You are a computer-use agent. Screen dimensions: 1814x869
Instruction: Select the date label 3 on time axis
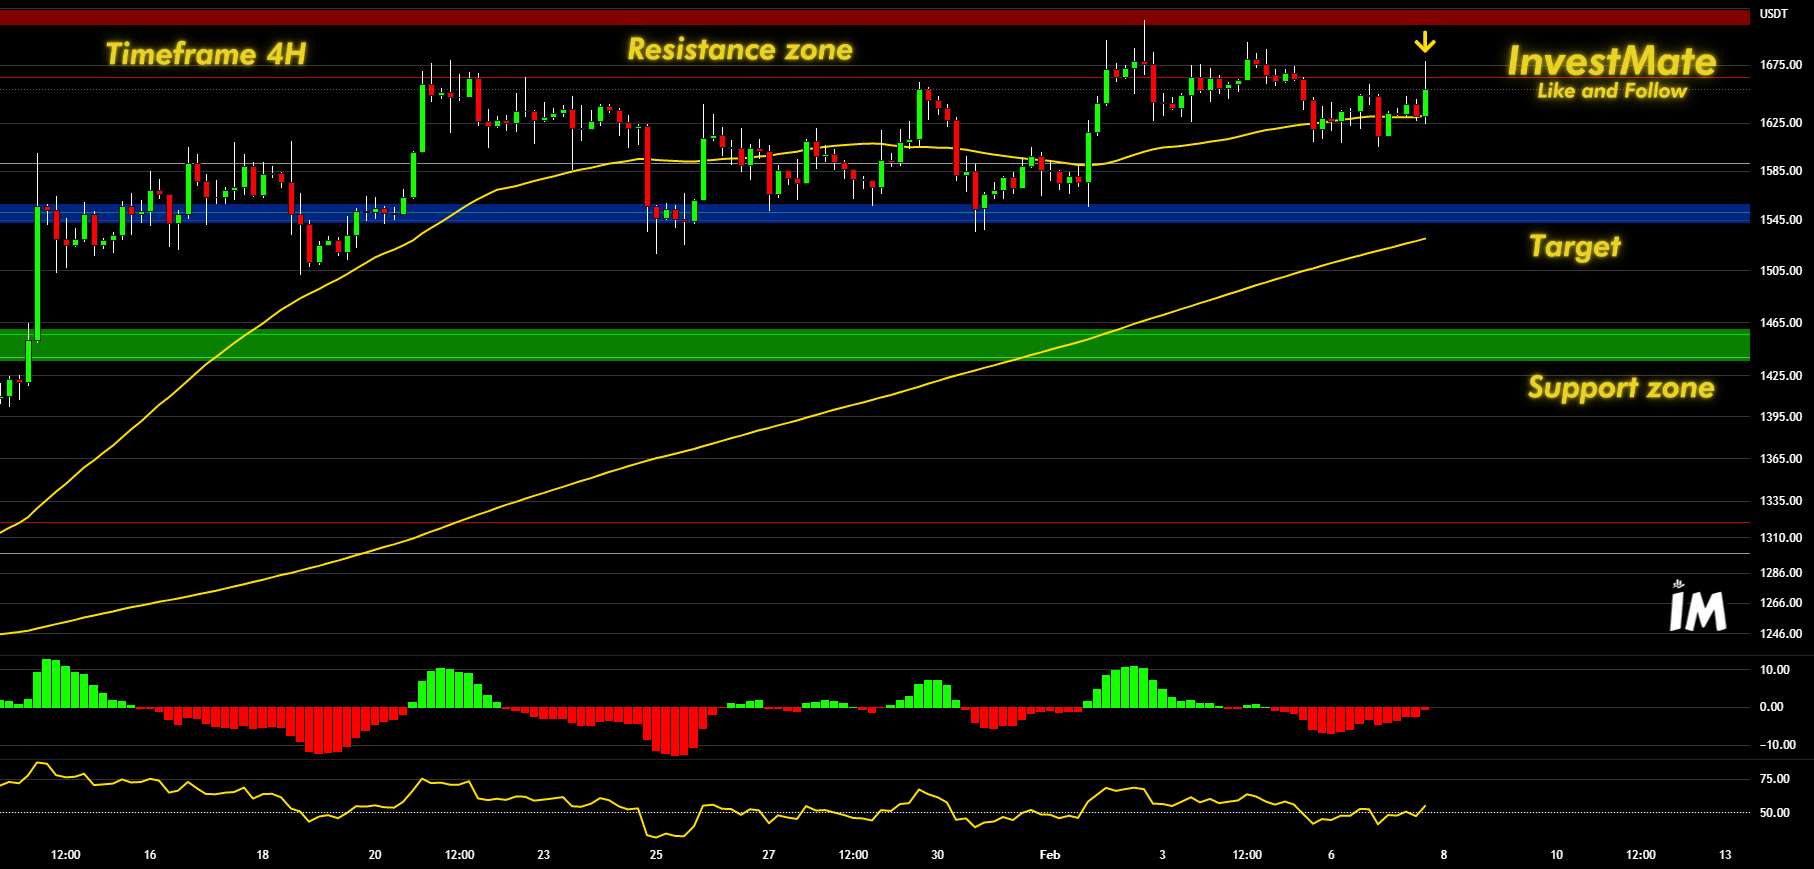[1162, 855]
